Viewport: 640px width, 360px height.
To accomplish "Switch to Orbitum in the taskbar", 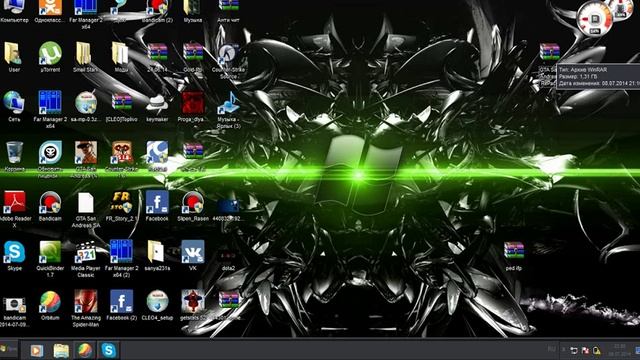I will (84, 350).
